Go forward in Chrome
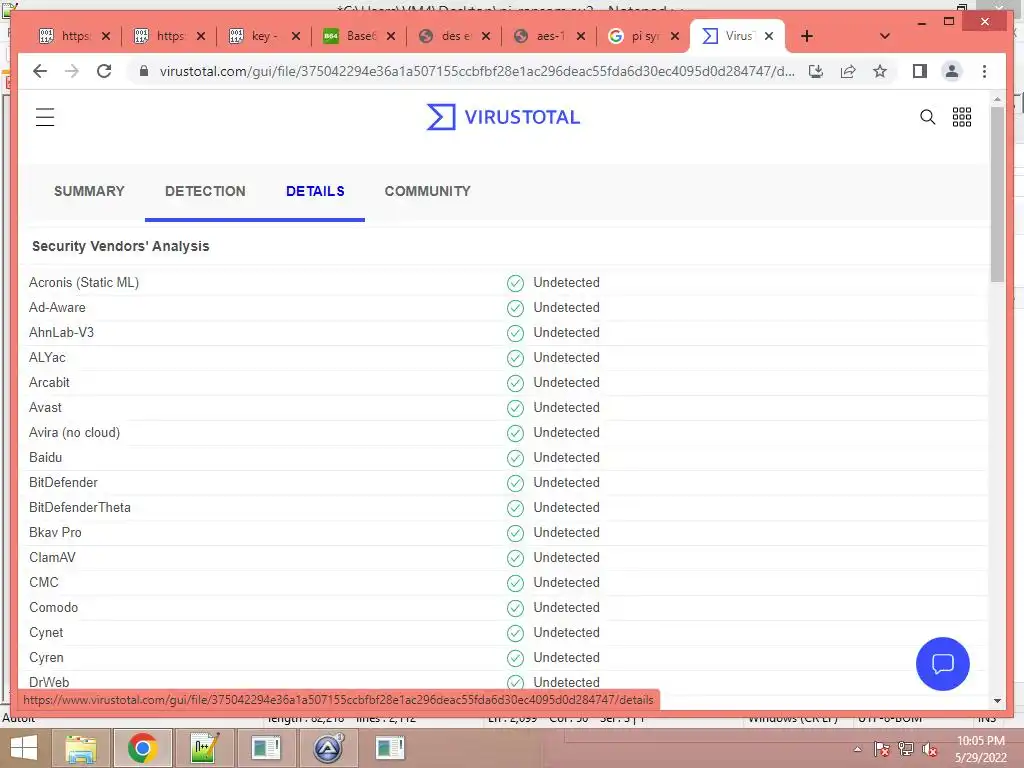Viewport: 1024px width, 768px height. pyautogui.click(x=72, y=71)
